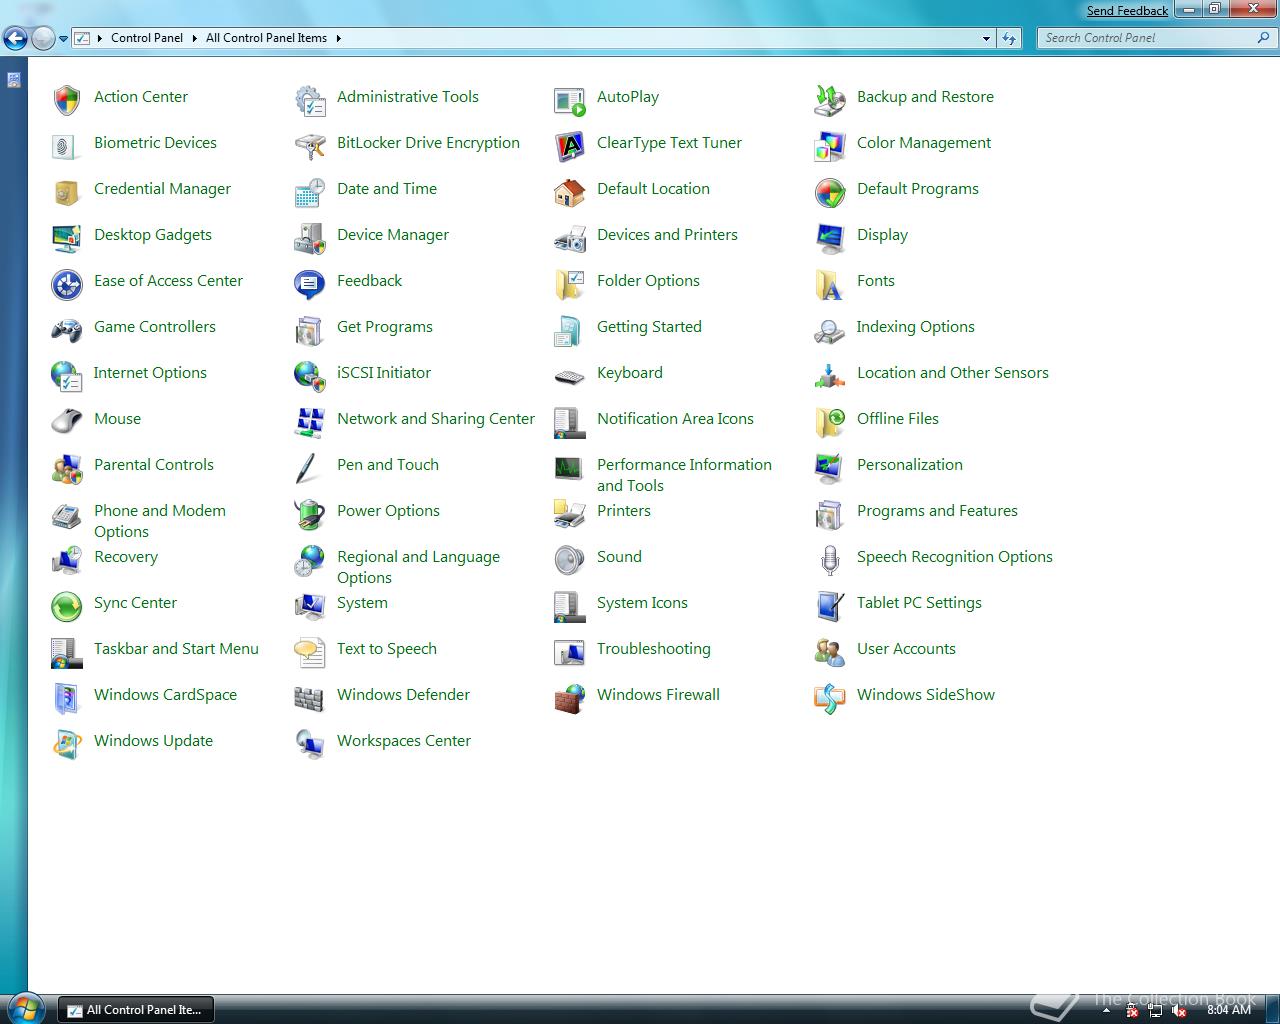Open BitLocker Drive Encryption icon

pyautogui.click(x=310, y=146)
